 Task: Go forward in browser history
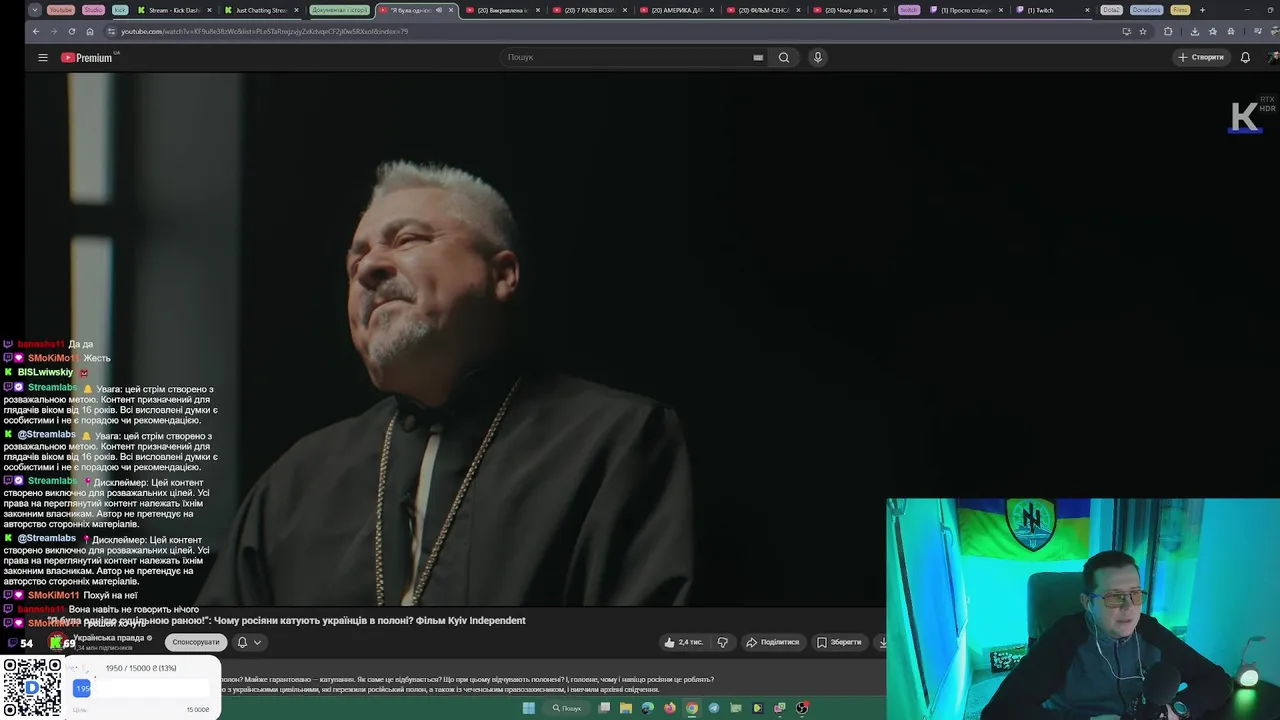pos(54,31)
